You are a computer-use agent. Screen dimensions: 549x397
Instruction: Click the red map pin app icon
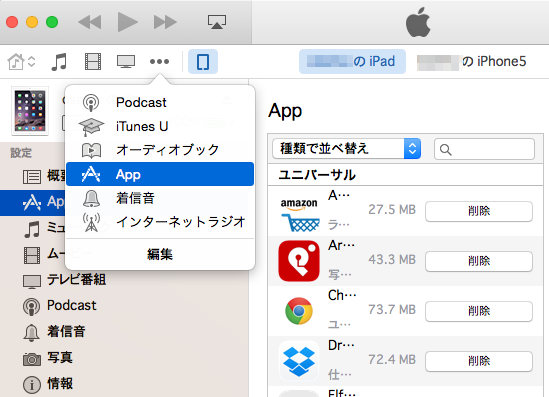pos(299,261)
